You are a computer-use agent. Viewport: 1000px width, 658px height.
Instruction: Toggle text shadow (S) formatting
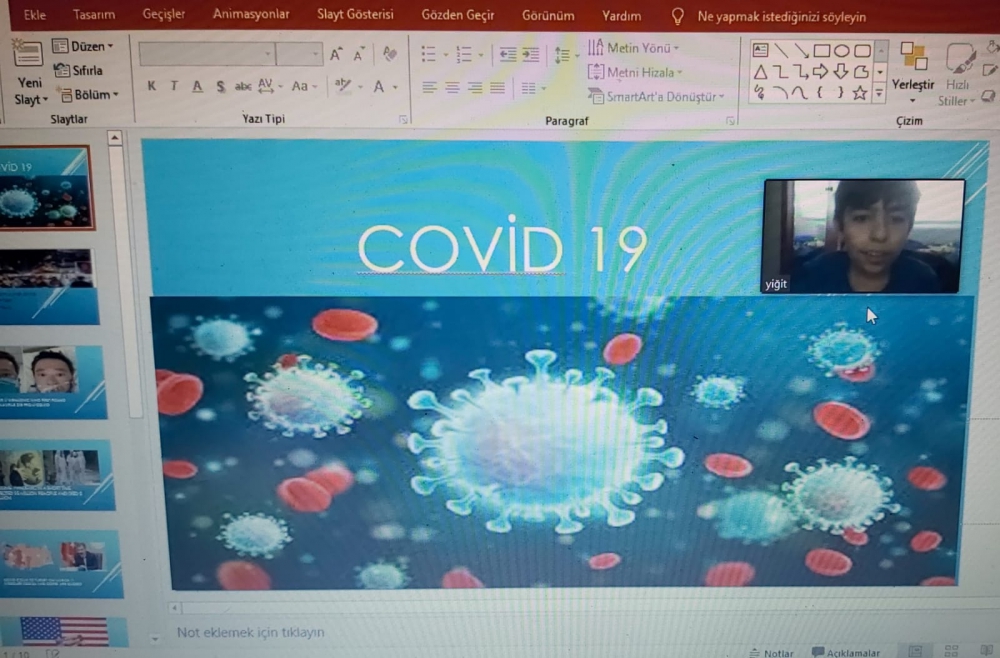[221, 86]
